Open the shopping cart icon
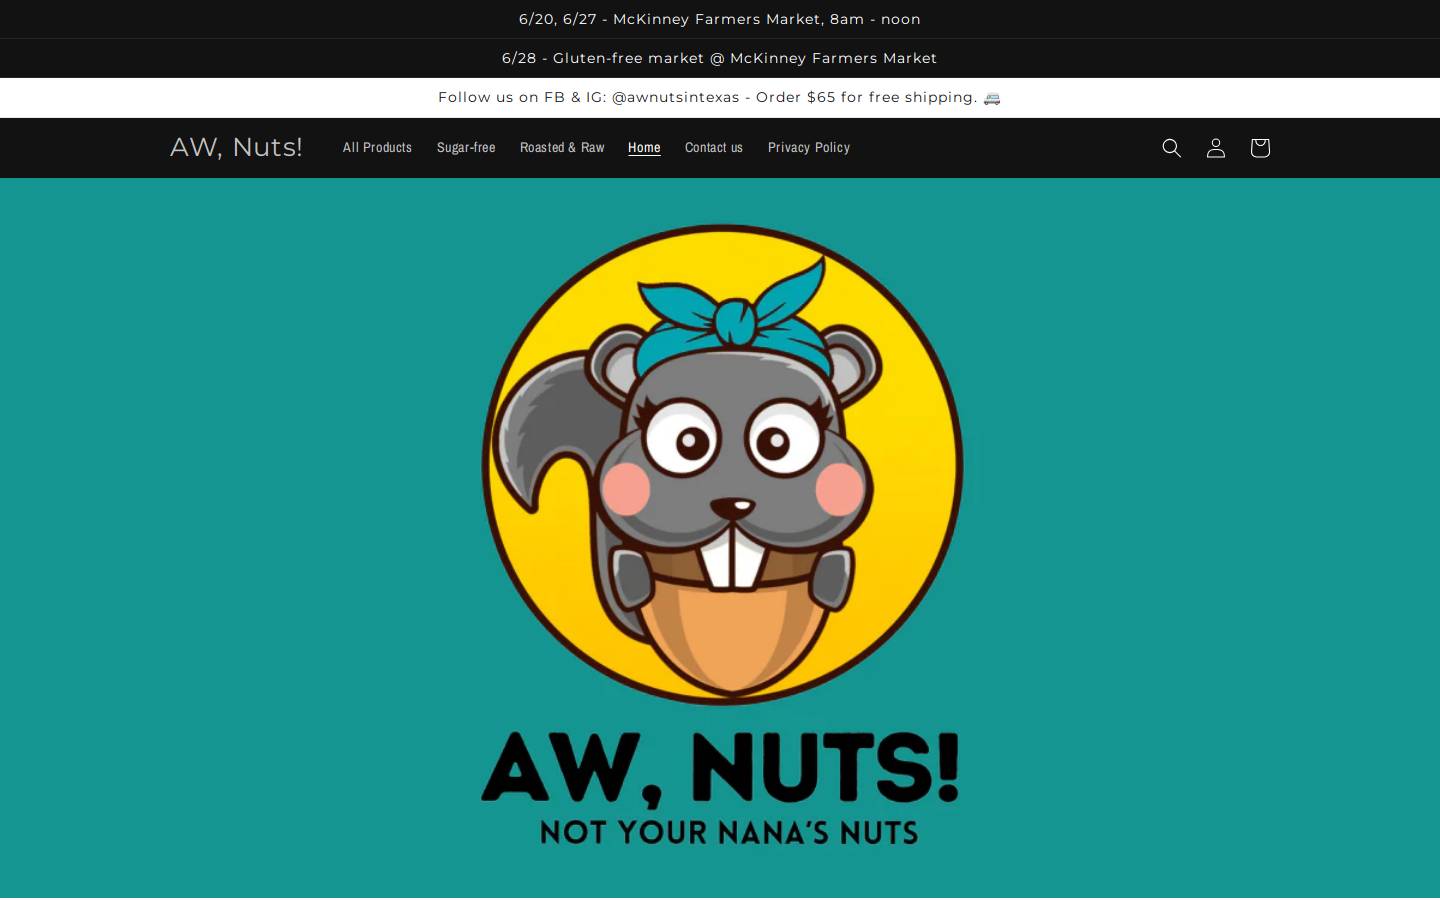This screenshot has height=900, width=1440. pyautogui.click(x=1259, y=148)
